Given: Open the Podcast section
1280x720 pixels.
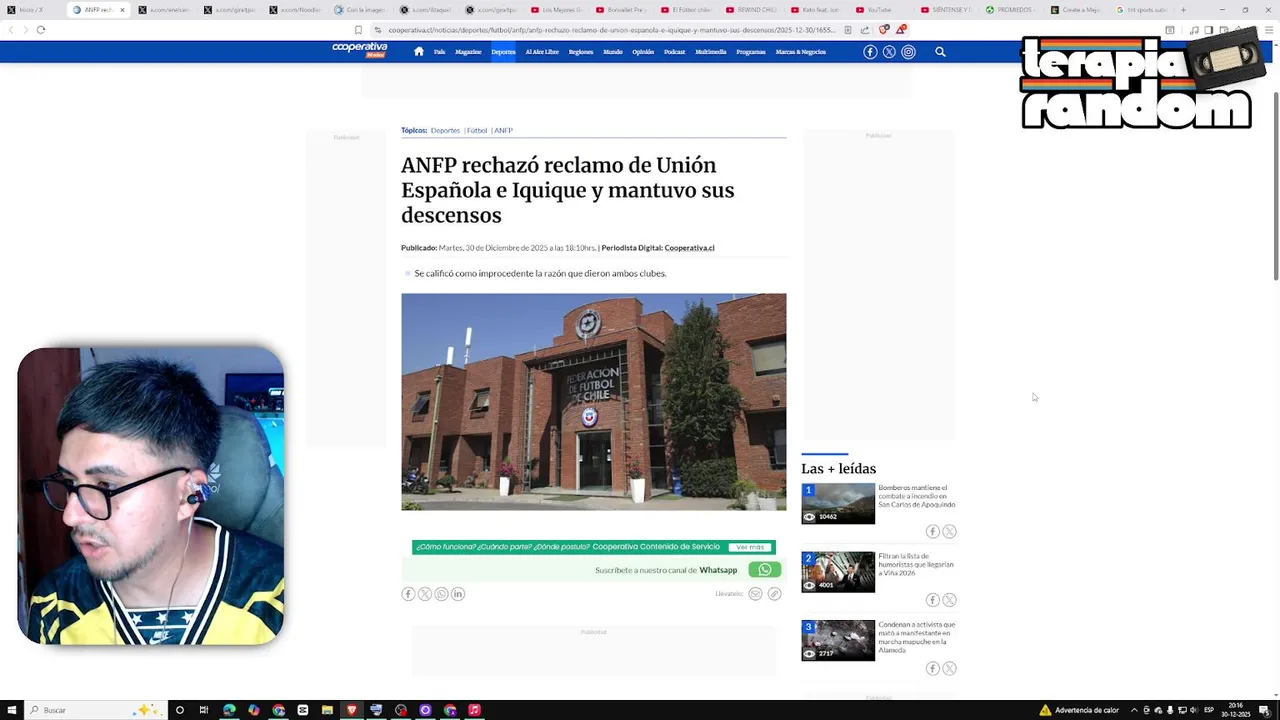Looking at the screenshot, I should [x=675, y=52].
